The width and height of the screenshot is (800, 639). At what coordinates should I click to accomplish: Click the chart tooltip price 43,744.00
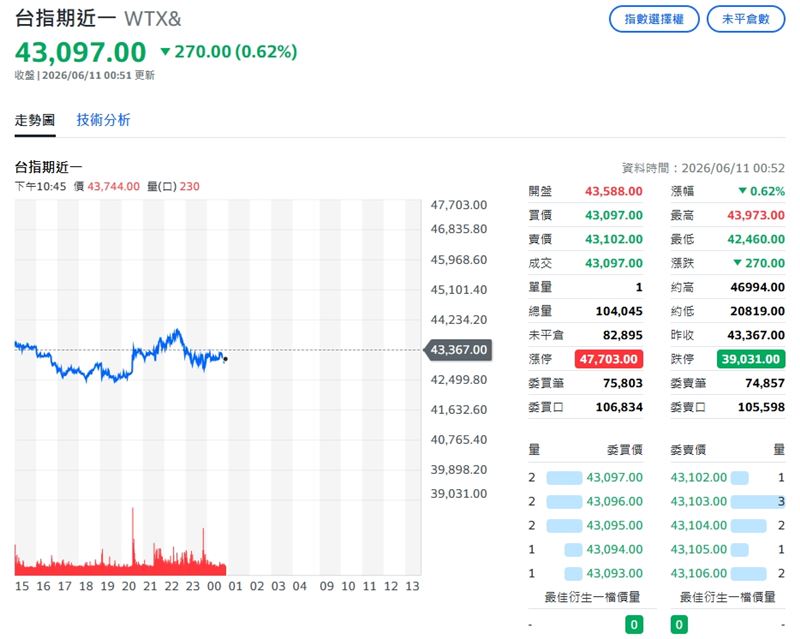(x=113, y=186)
